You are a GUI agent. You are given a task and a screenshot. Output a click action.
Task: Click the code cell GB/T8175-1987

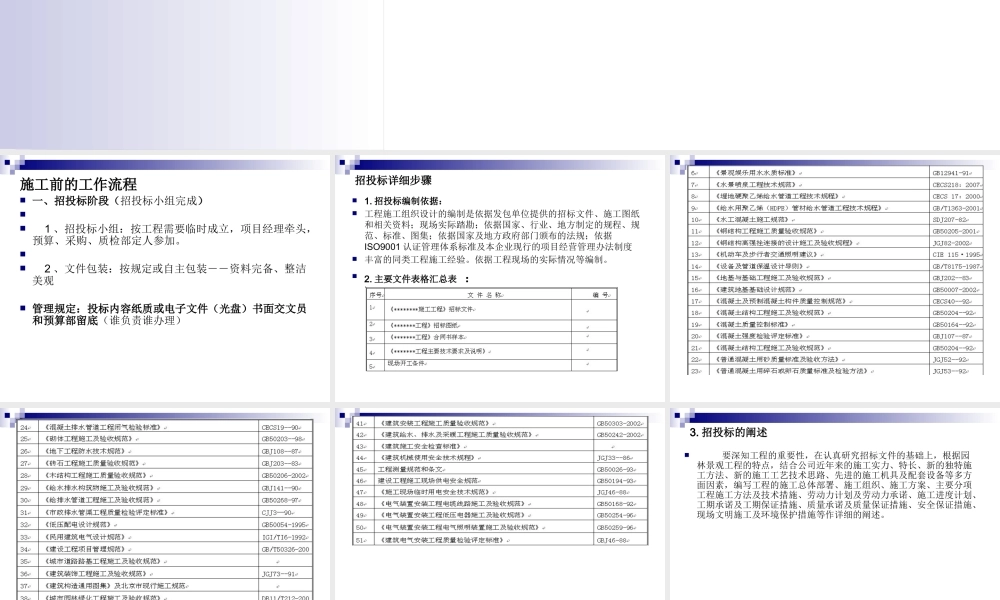coord(957,267)
